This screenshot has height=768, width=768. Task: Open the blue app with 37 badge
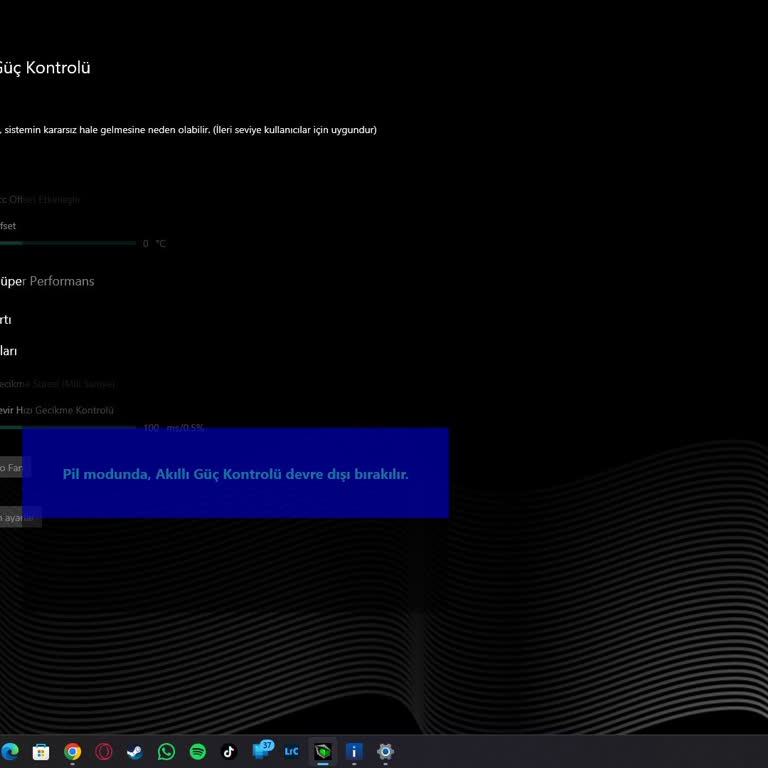click(261, 751)
